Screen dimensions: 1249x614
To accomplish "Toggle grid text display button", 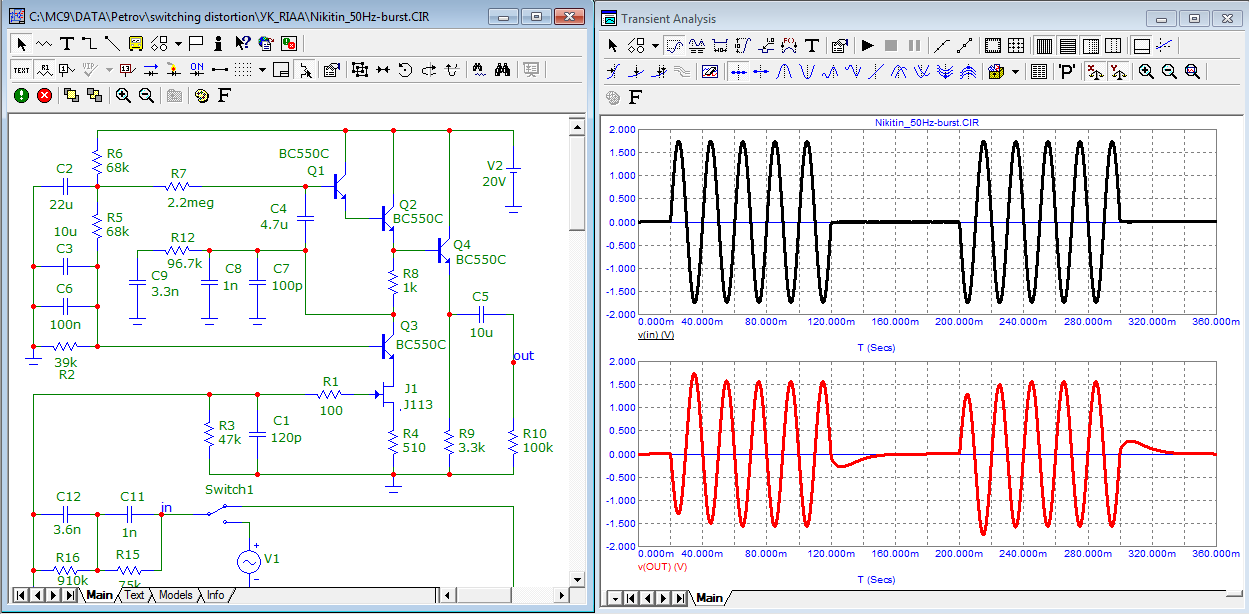I will (x=21, y=69).
